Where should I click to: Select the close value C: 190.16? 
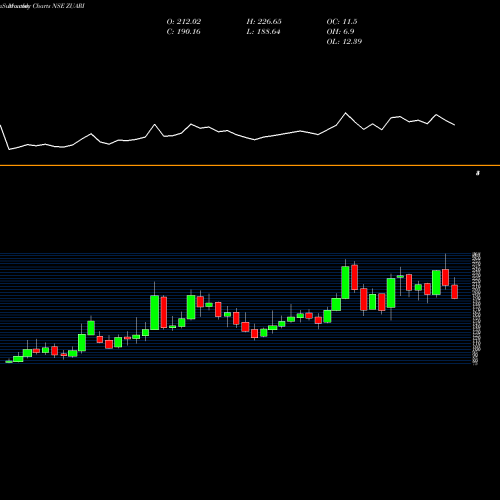coord(183,32)
